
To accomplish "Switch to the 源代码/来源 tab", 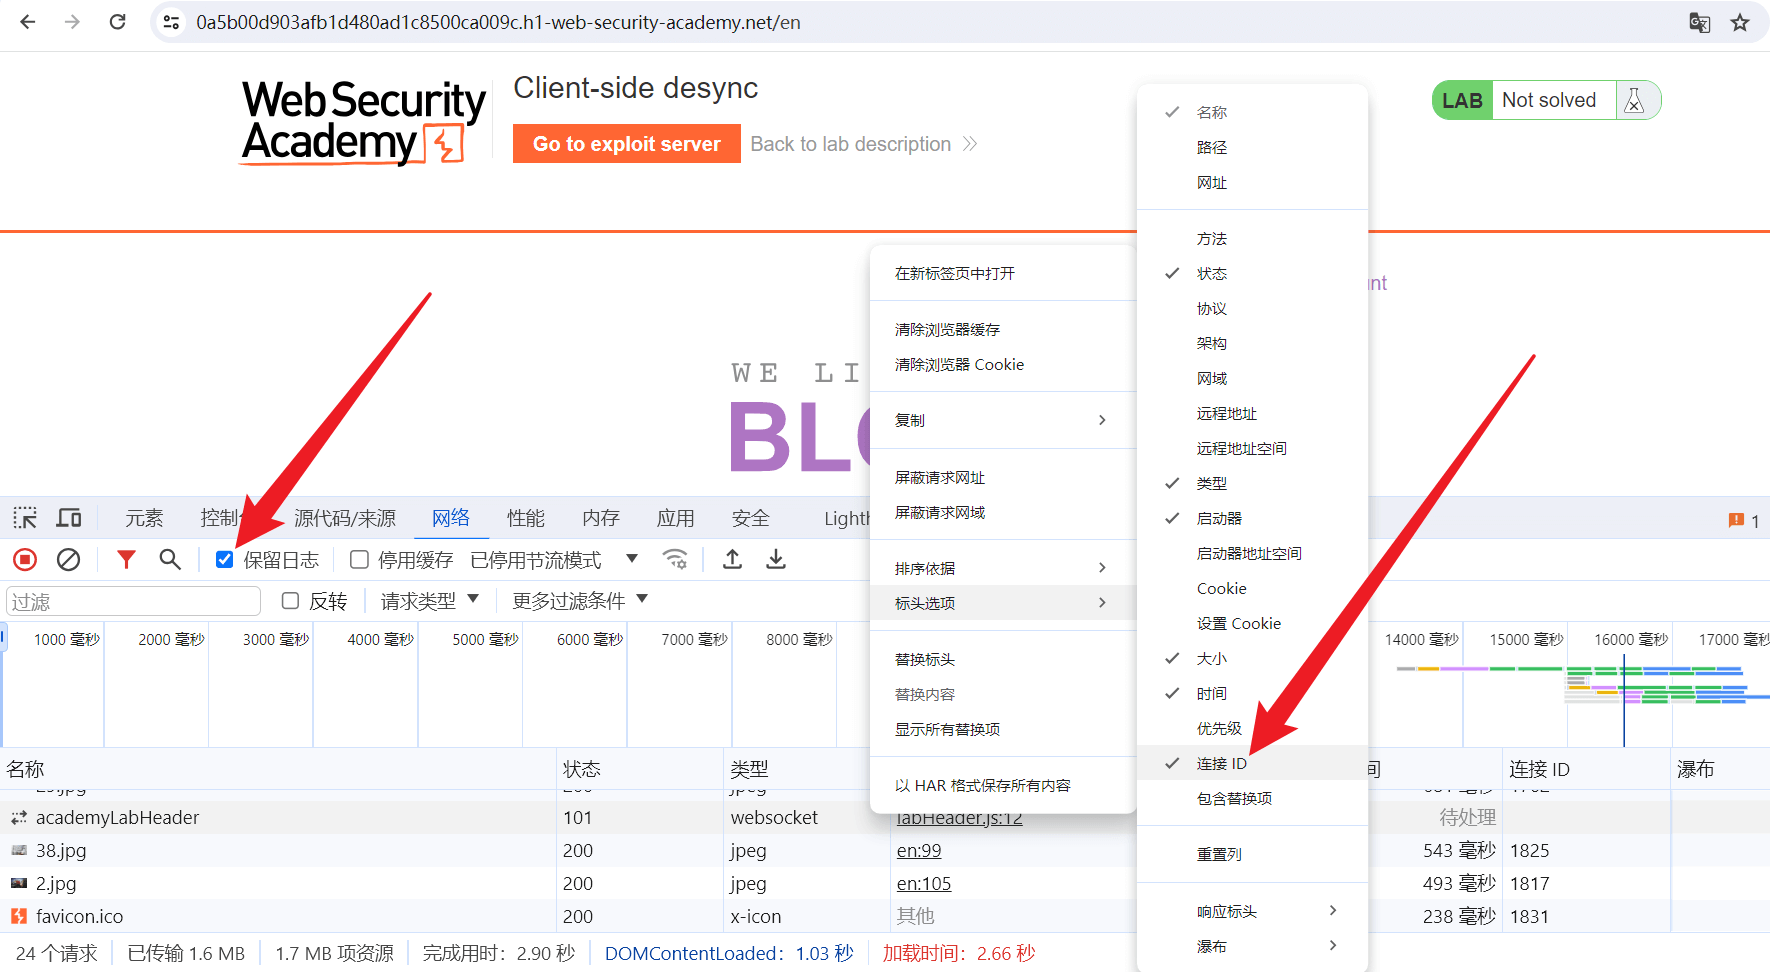I will coord(344,518).
